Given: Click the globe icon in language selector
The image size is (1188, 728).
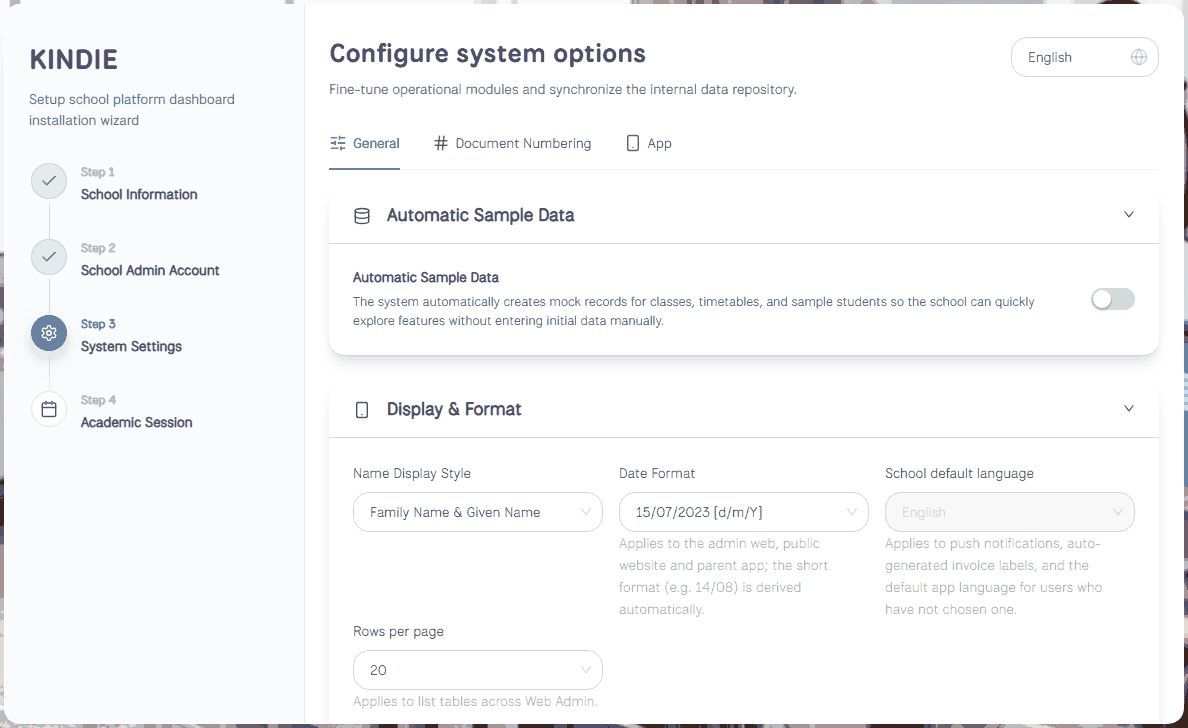Looking at the screenshot, I should (1138, 57).
